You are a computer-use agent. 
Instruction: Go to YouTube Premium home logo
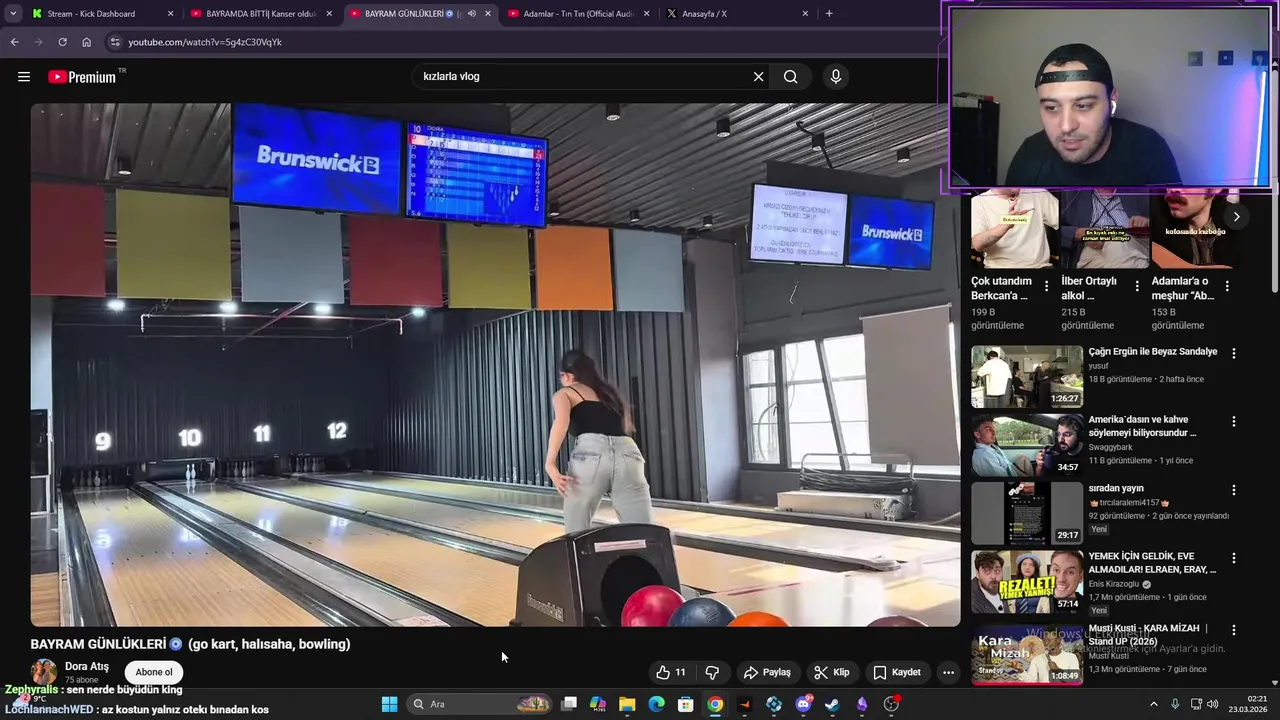[82, 77]
